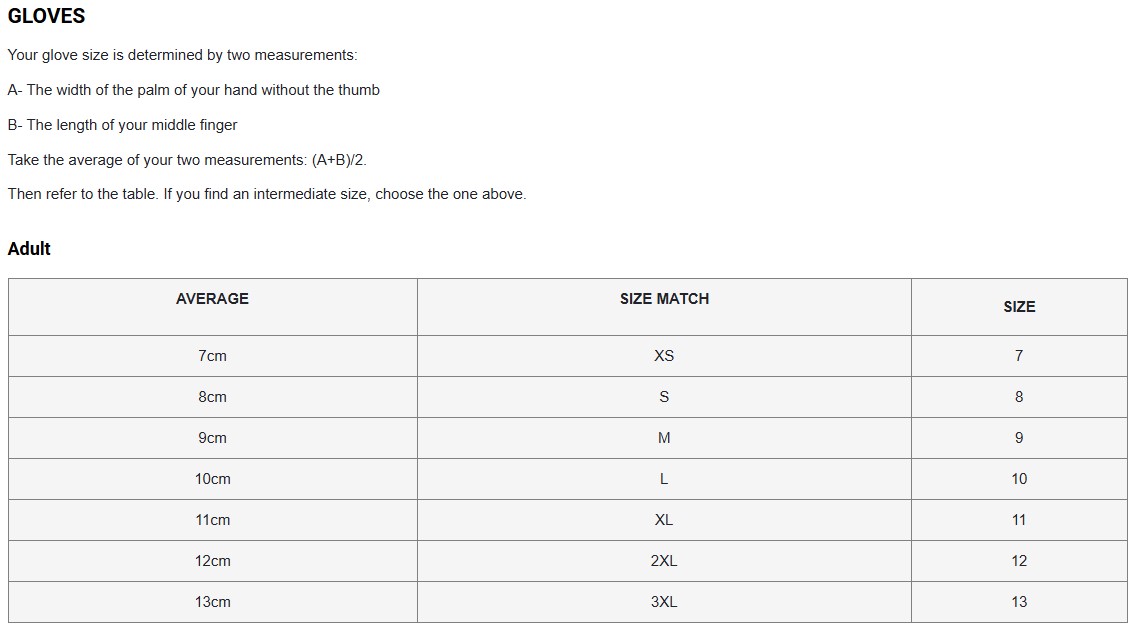Click the (A+B)/2 average formula line

(187, 160)
